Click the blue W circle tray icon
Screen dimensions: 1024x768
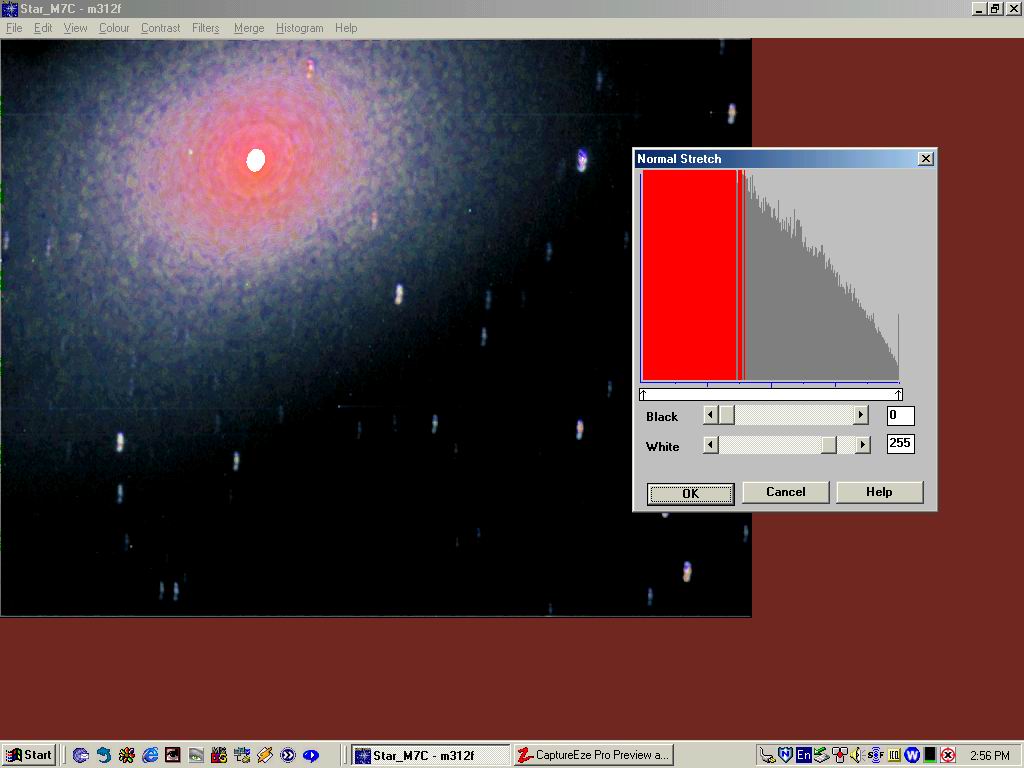(x=912, y=756)
